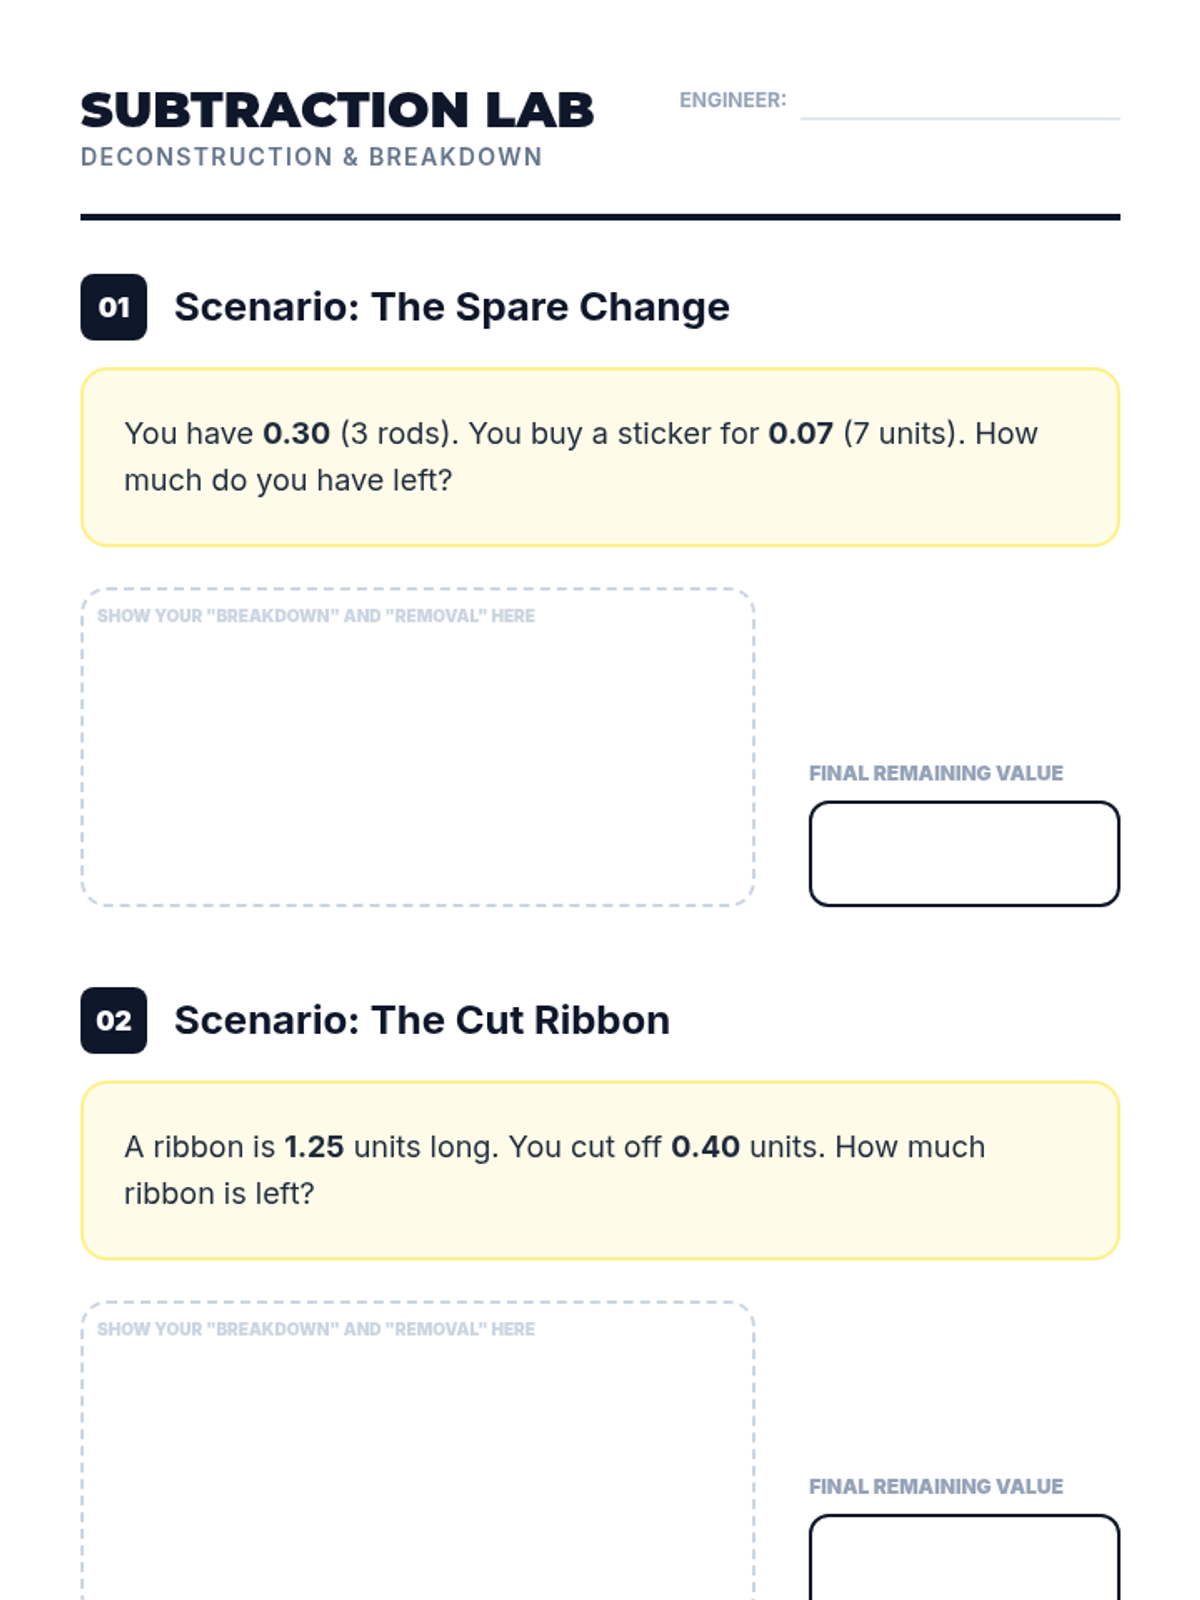Click the bold 0.07 sticker price
This screenshot has width=1200, height=1600.
[800, 433]
